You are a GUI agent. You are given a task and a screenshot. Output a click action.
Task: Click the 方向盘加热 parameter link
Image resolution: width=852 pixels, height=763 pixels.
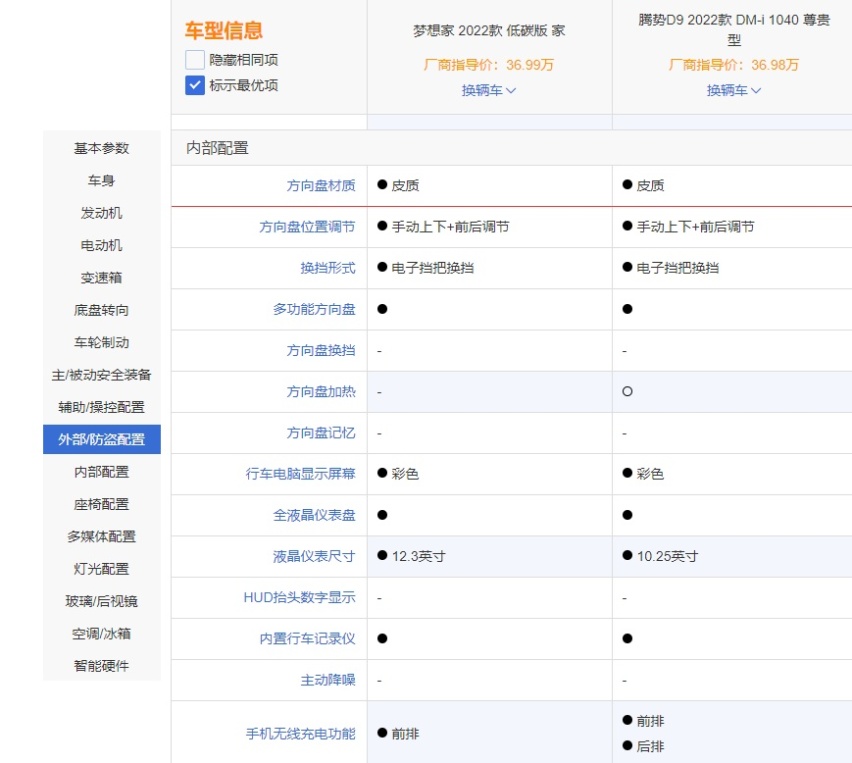(321, 392)
